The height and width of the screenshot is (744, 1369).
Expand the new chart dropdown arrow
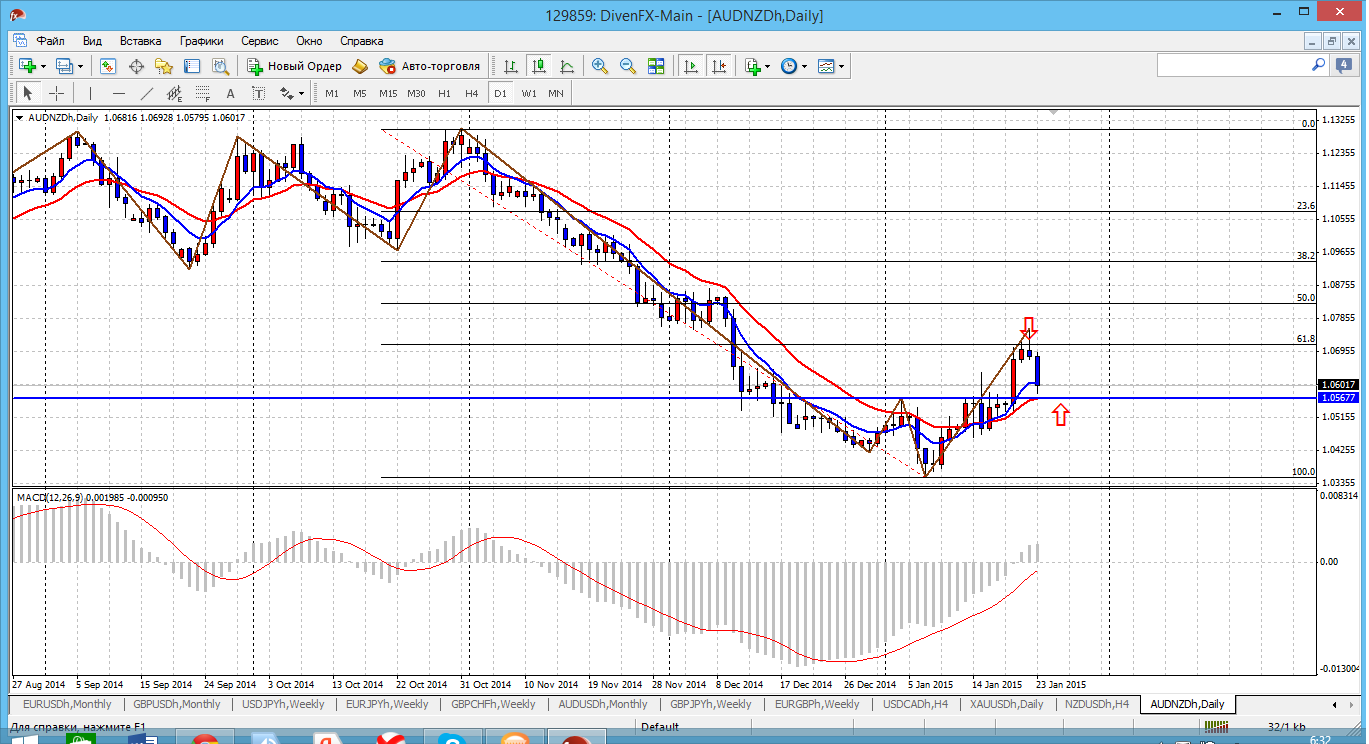click(41, 66)
